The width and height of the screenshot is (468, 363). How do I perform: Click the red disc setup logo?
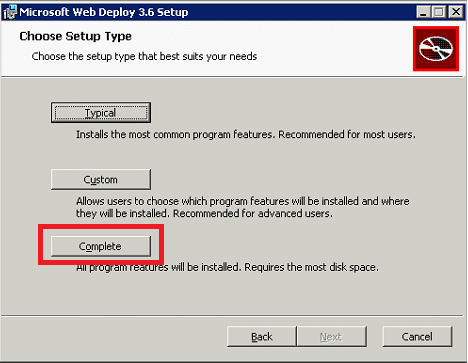pyautogui.click(x=436, y=49)
